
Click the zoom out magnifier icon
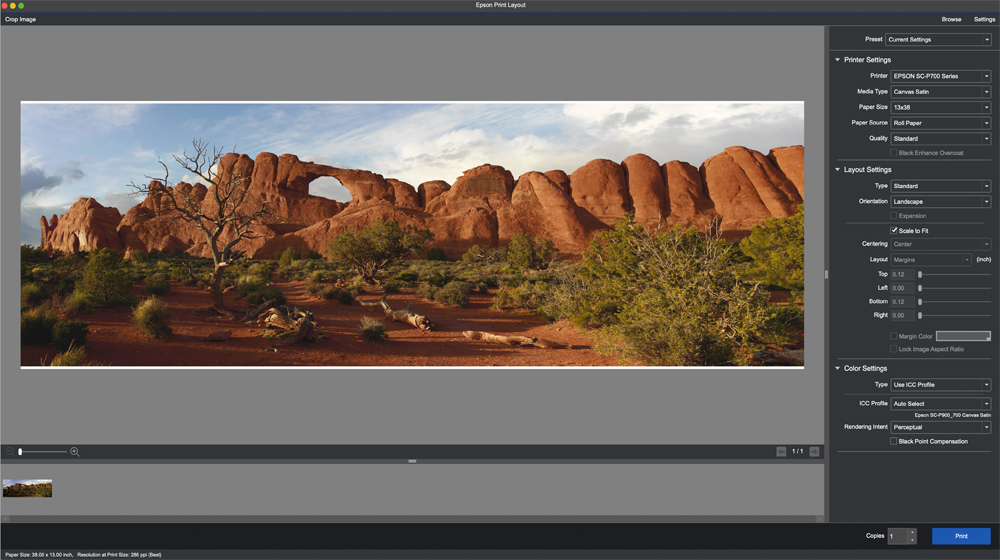pyautogui.click(x=10, y=452)
